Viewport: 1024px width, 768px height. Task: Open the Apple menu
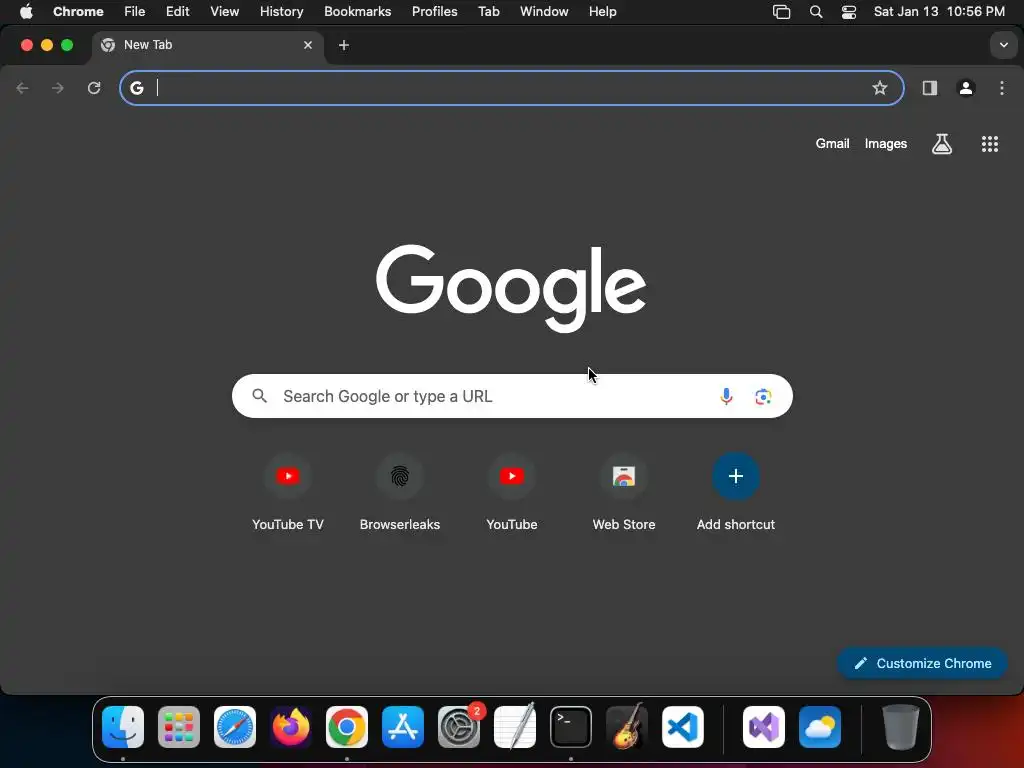coord(26,12)
